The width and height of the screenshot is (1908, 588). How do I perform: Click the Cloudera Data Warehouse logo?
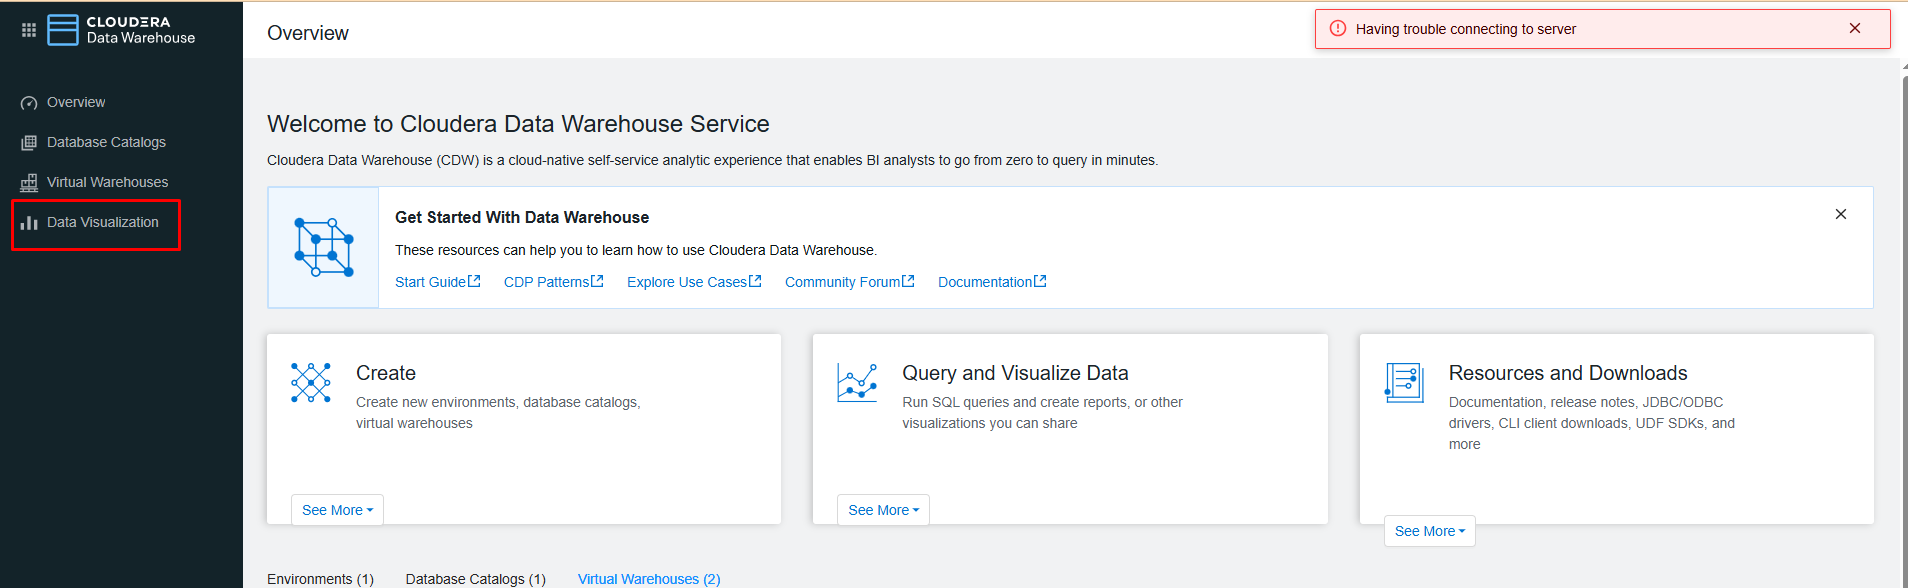[121, 30]
